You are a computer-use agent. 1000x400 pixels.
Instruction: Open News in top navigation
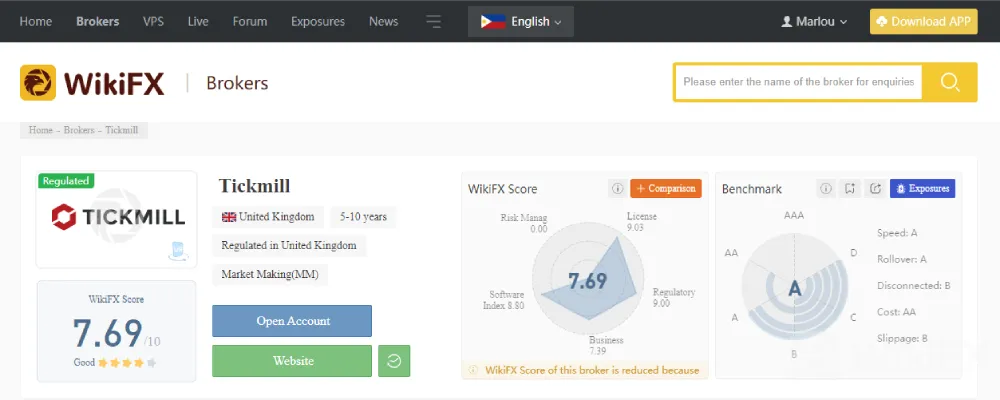pyautogui.click(x=383, y=22)
